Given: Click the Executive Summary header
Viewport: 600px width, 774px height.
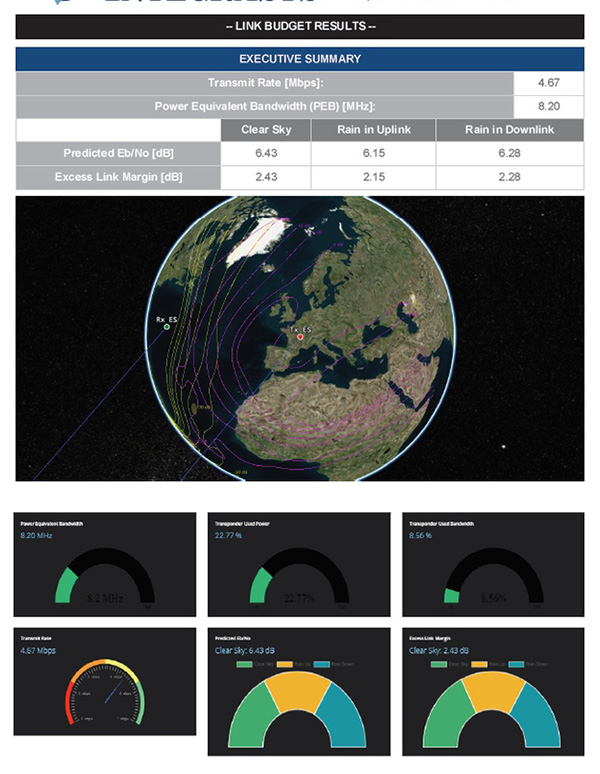Looking at the screenshot, I should [299, 59].
